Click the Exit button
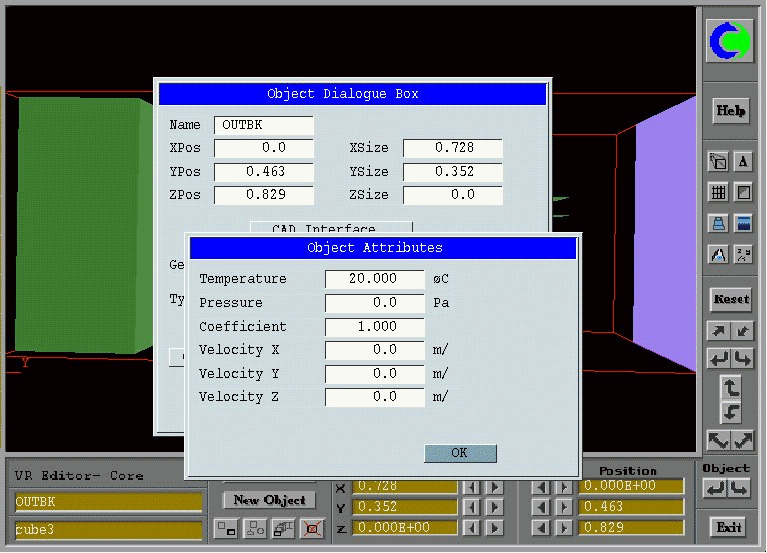 point(729,526)
